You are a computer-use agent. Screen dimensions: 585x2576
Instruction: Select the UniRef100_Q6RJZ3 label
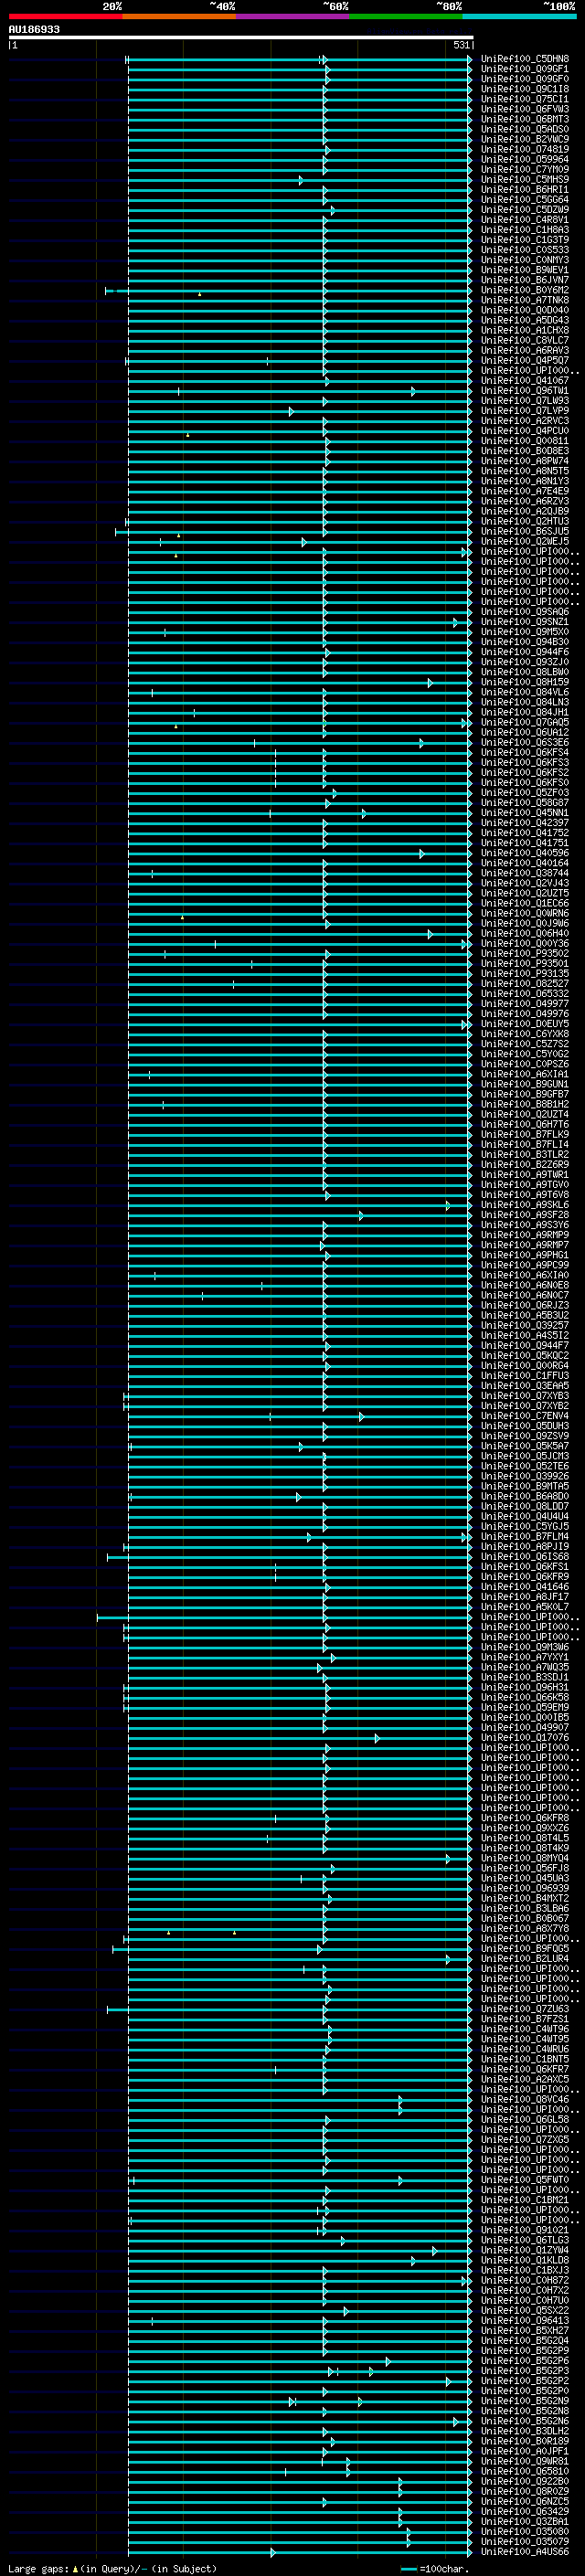pyautogui.click(x=525, y=1305)
